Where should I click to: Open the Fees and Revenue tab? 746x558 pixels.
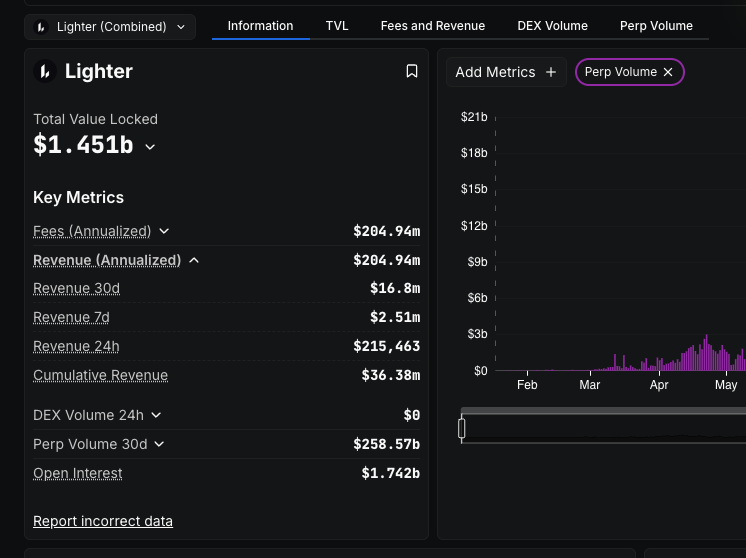[432, 26]
